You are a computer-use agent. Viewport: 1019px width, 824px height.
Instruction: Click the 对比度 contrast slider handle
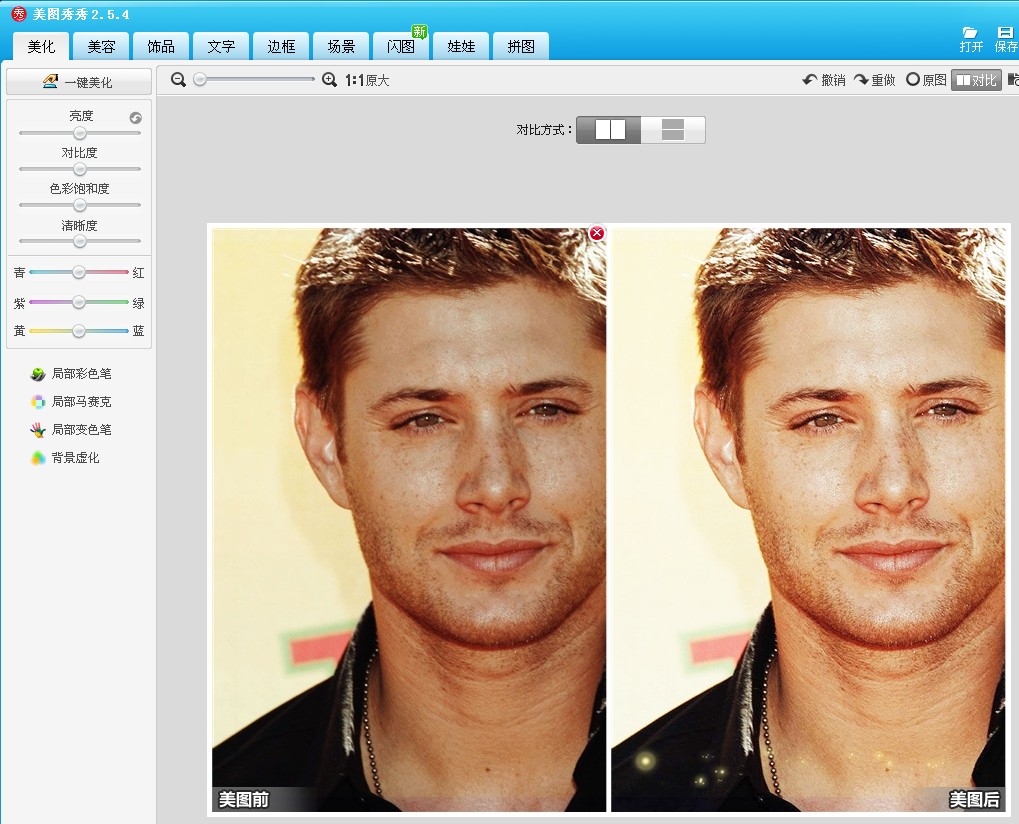point(80,169)
